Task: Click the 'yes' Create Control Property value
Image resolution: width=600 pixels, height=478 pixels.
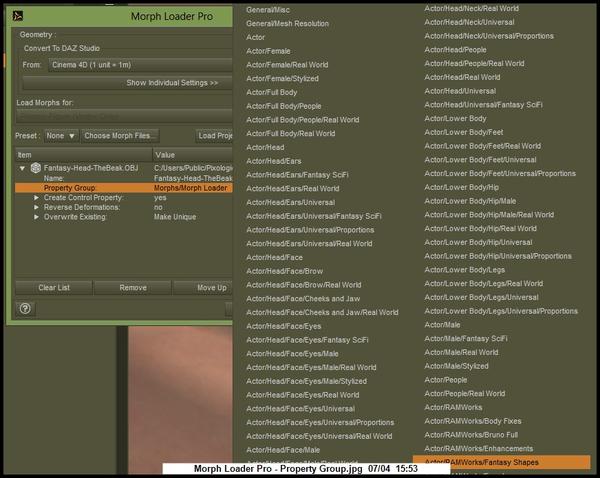Action: (160, 197)
